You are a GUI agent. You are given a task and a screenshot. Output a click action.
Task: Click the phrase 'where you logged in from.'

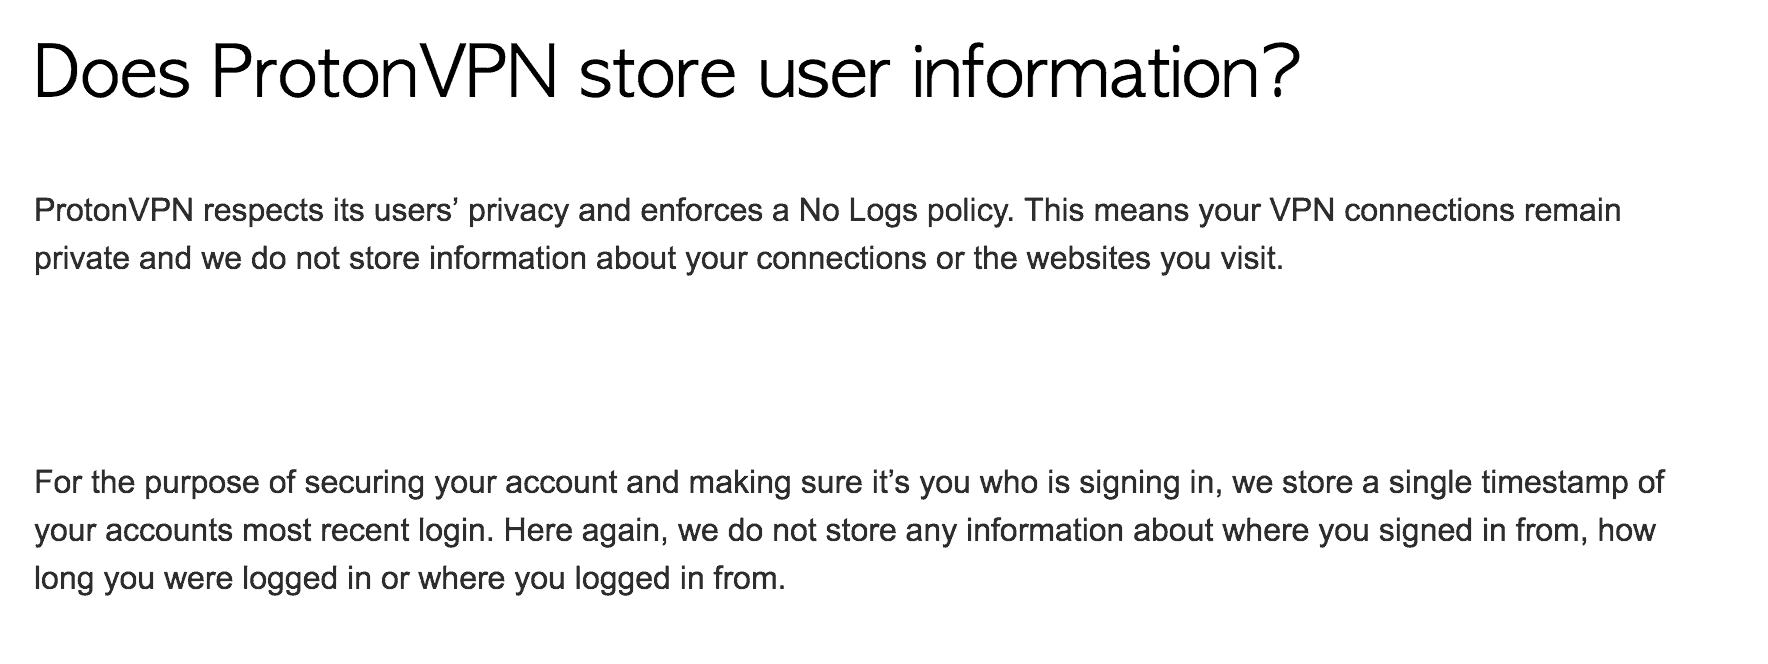click(602, 579)
